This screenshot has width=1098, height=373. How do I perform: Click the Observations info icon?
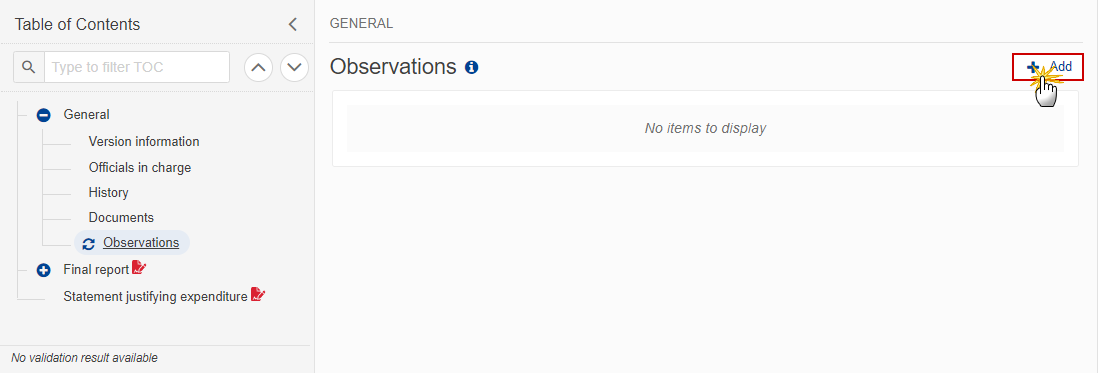[x=471, y=67]
